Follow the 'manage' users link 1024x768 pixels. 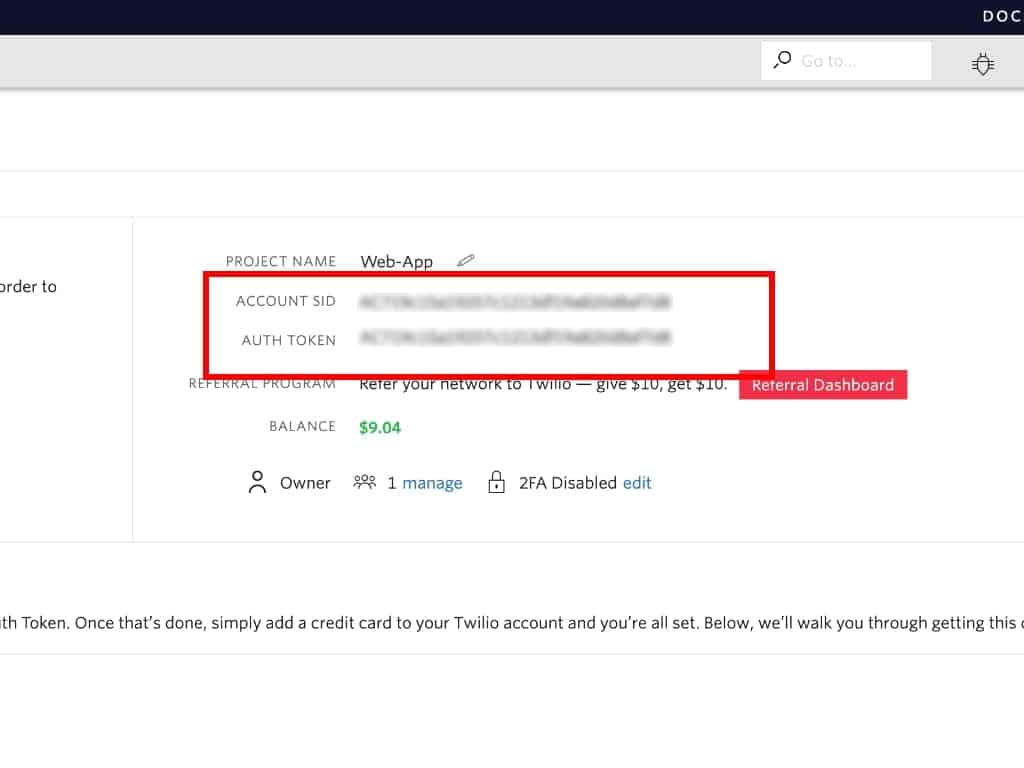click(432, 483)
